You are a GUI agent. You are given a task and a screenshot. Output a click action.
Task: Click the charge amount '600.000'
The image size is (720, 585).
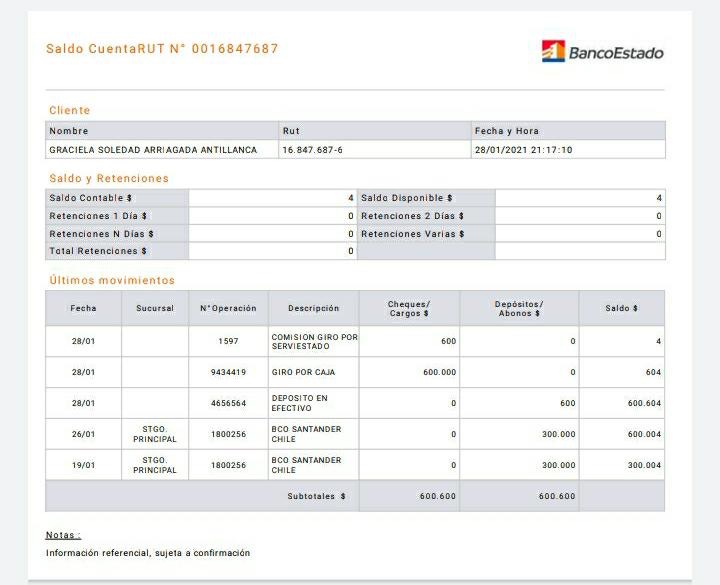coord(439,372)
